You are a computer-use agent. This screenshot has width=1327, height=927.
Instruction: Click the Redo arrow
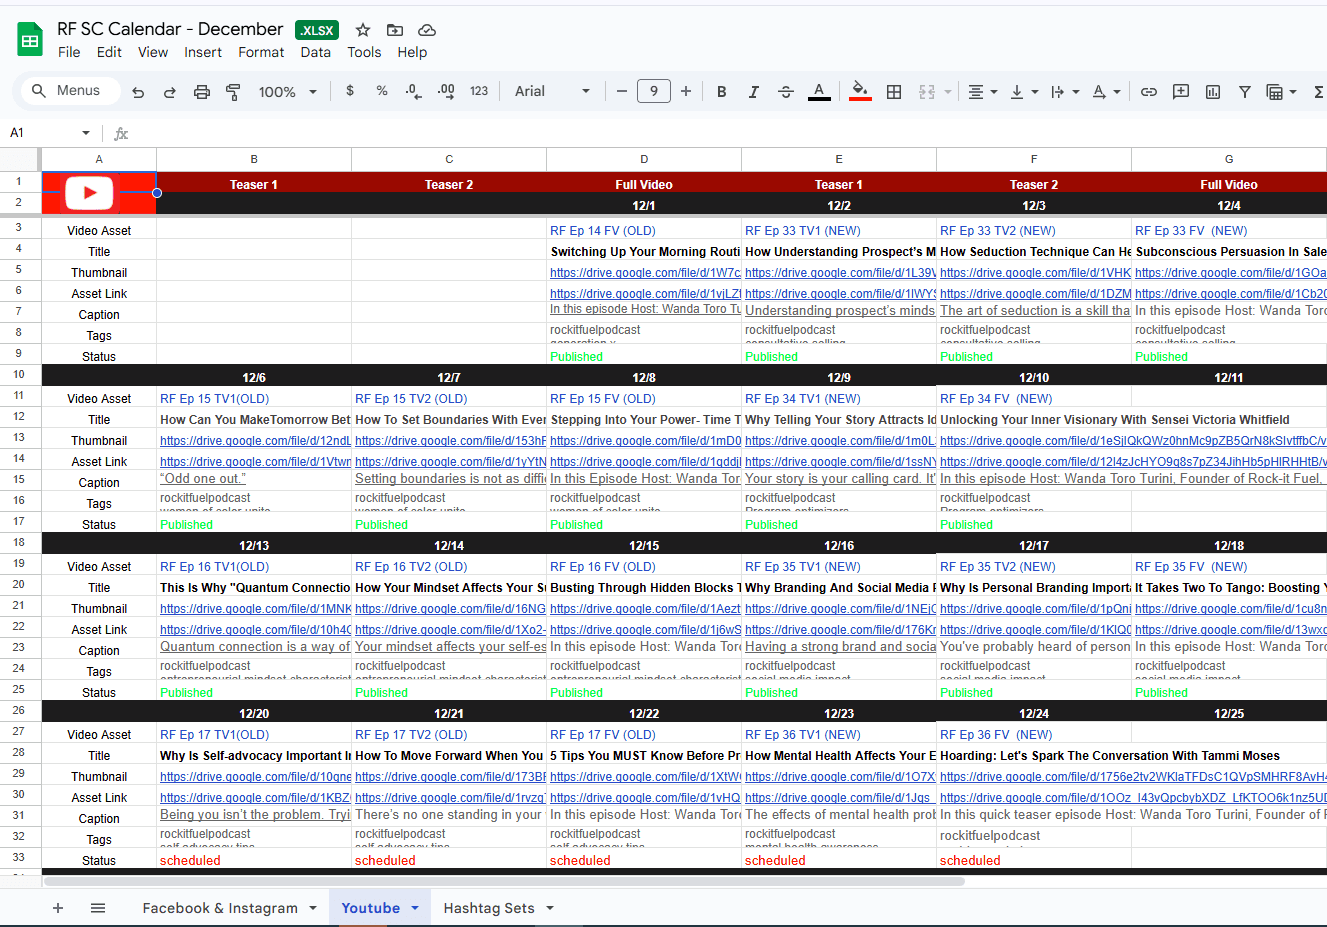[x=170, y=92]
